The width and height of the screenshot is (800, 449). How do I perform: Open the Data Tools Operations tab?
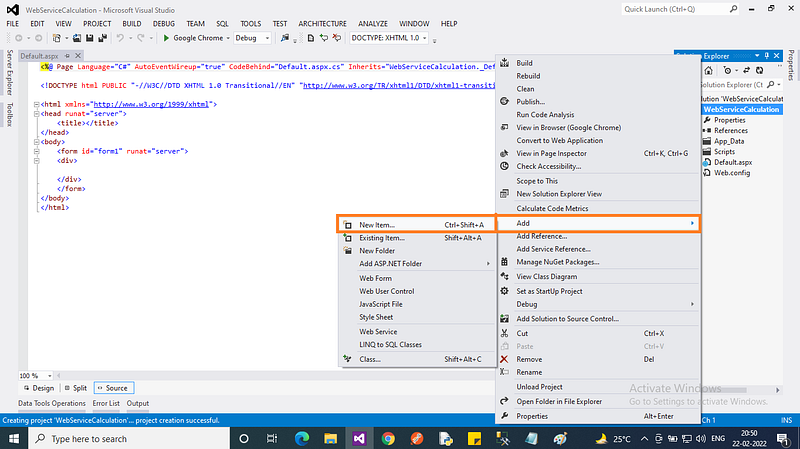tap(52, 403)
